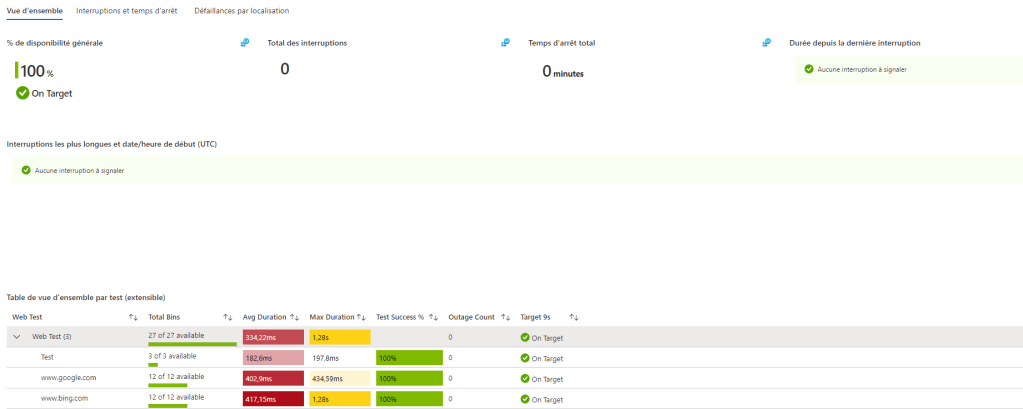Click the 417,15ms dark red duration cell
Image resolution: width=1023 pixels, height=409 pixels.
pos(272,399)
